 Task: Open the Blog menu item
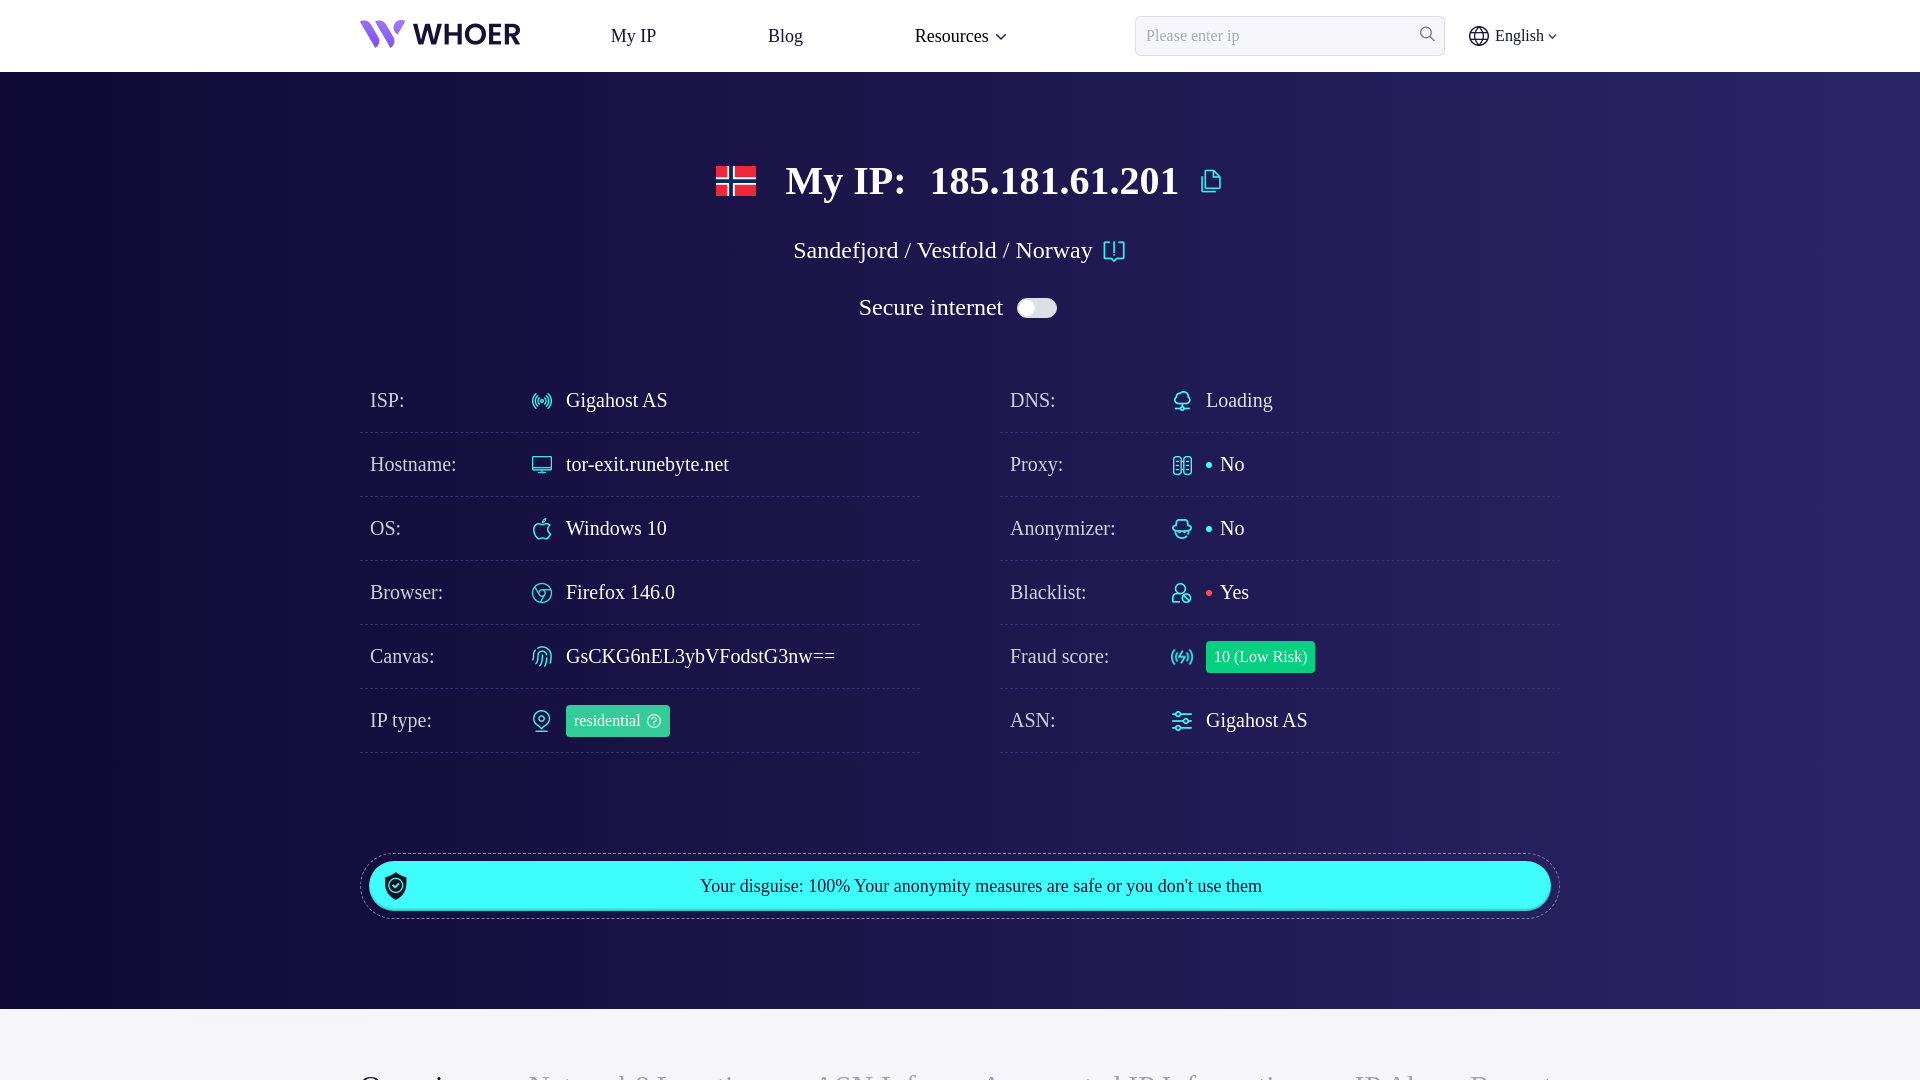[x=785, y=36]
